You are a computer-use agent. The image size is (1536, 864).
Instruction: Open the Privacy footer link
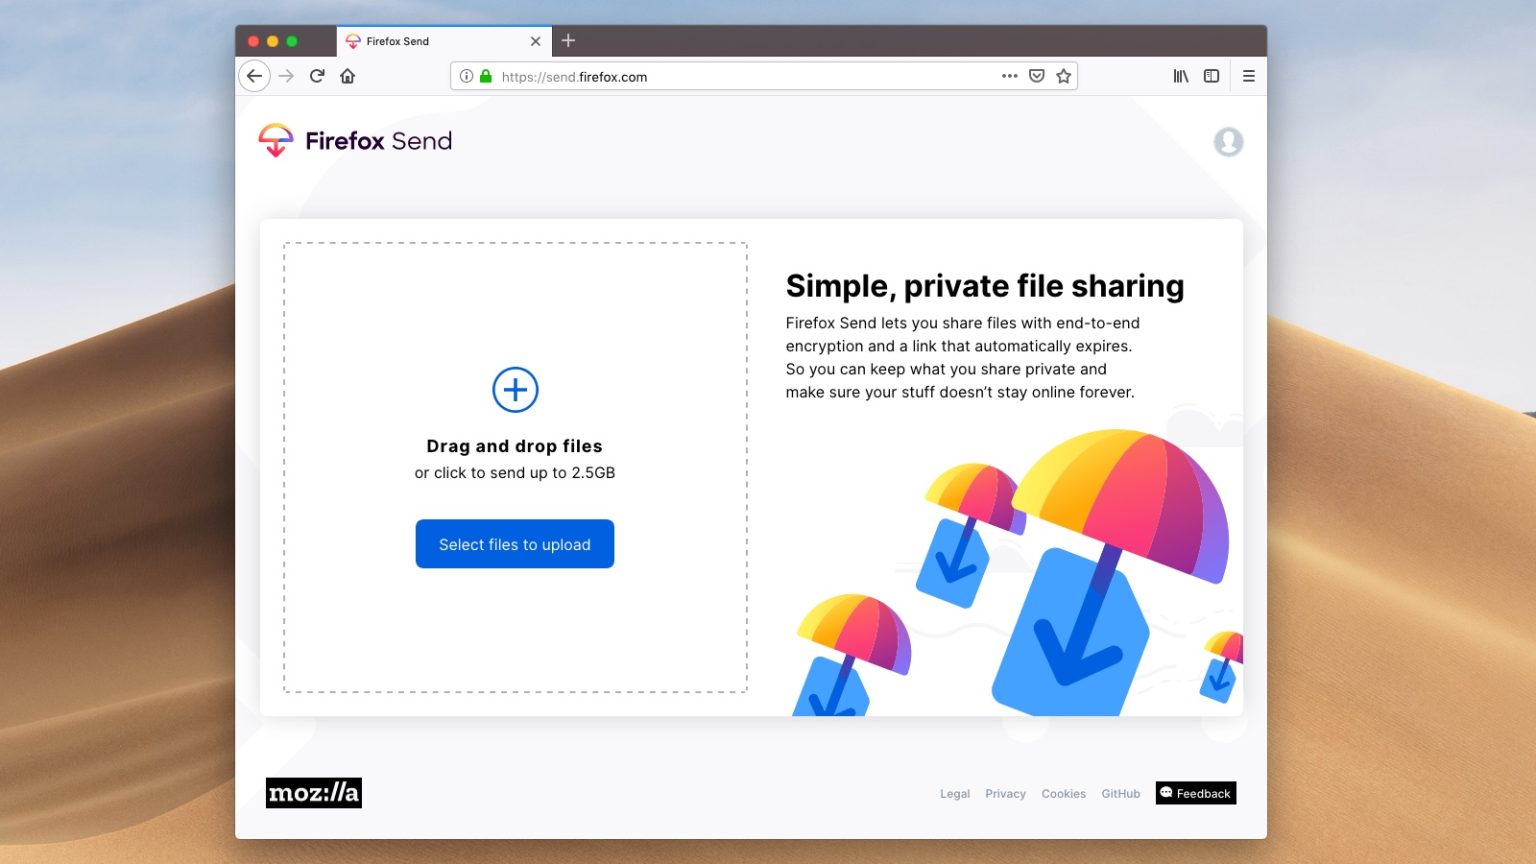coord(1005,794)
